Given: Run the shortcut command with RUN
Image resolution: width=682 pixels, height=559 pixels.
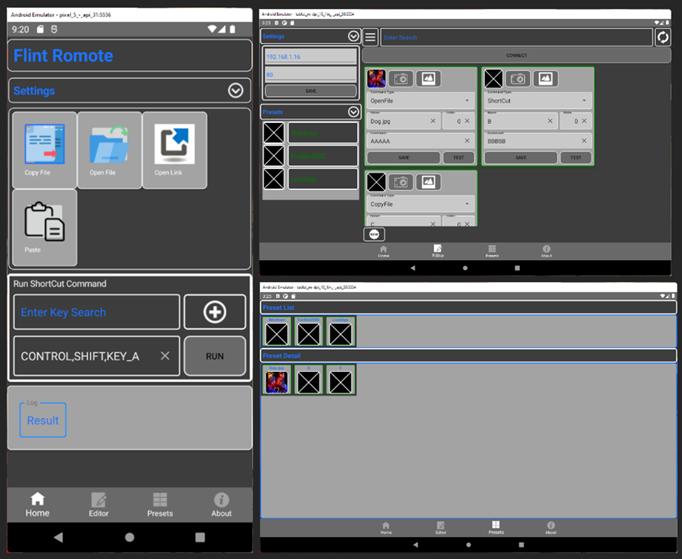Looking at the screenshot, I should pyautogui.click(x=215, y=356).
